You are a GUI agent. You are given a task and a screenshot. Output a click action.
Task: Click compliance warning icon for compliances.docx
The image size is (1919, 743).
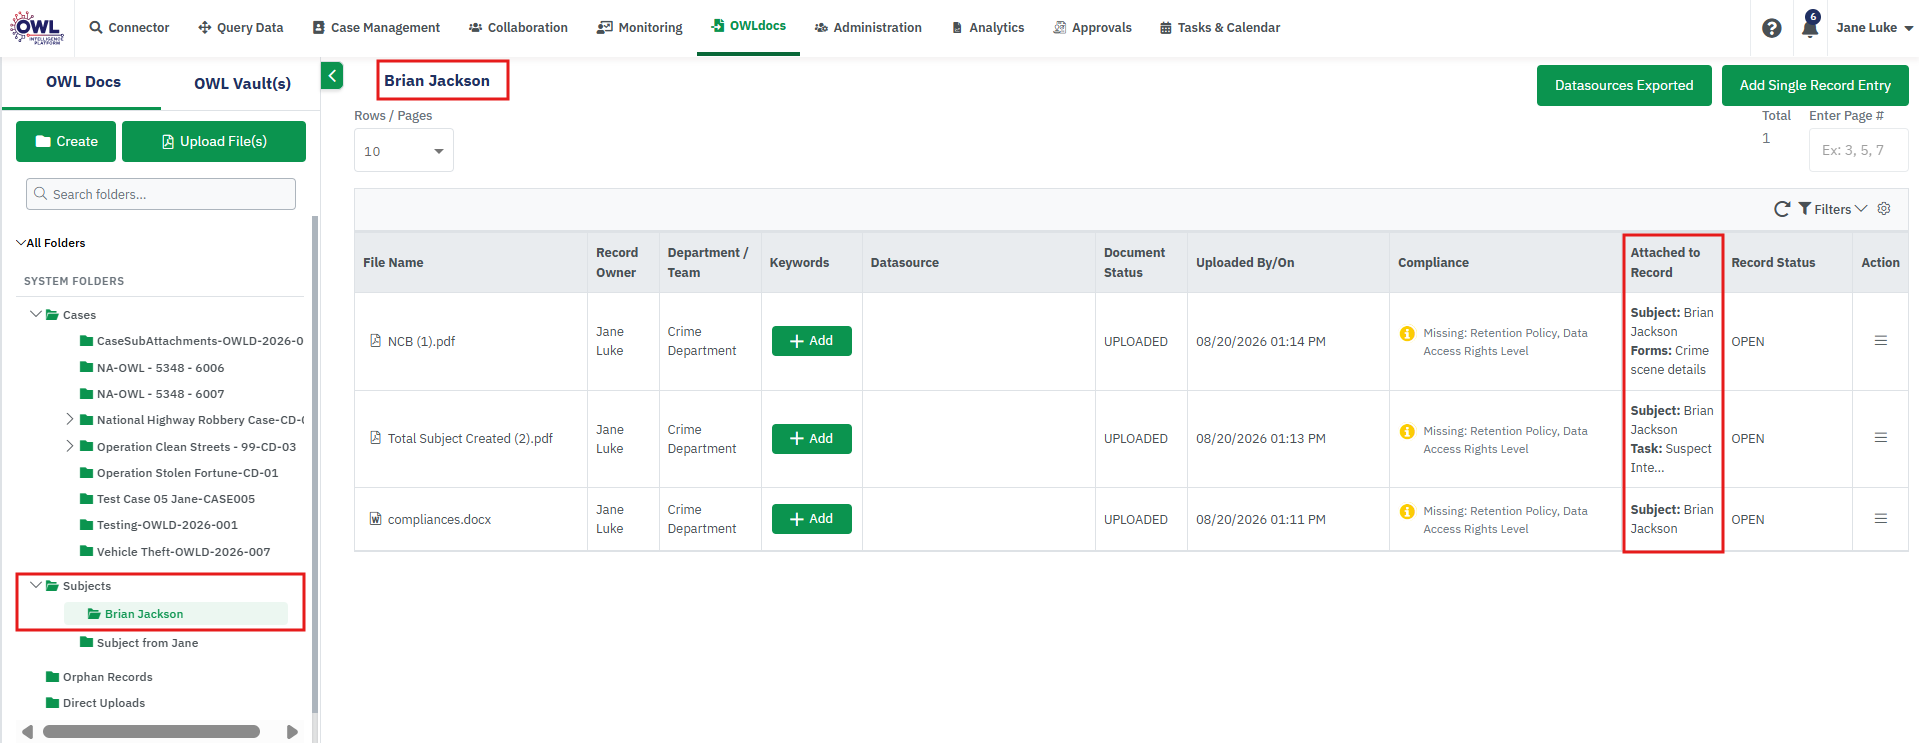tap(1407, 511)
